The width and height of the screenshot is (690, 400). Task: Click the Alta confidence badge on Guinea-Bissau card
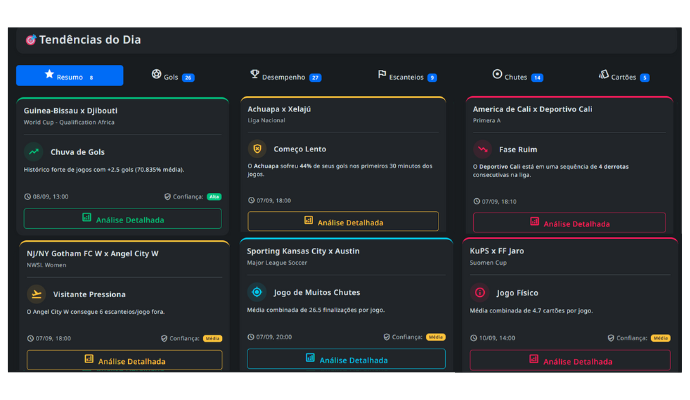point(214,197)
